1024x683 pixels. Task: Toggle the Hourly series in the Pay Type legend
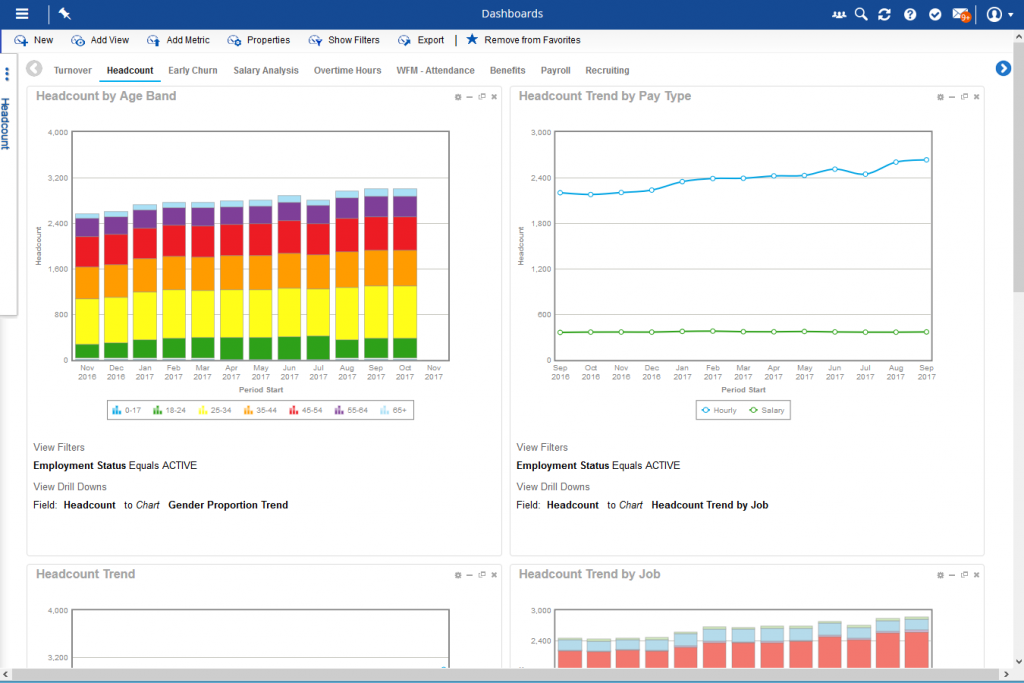[x=717, y=410]
